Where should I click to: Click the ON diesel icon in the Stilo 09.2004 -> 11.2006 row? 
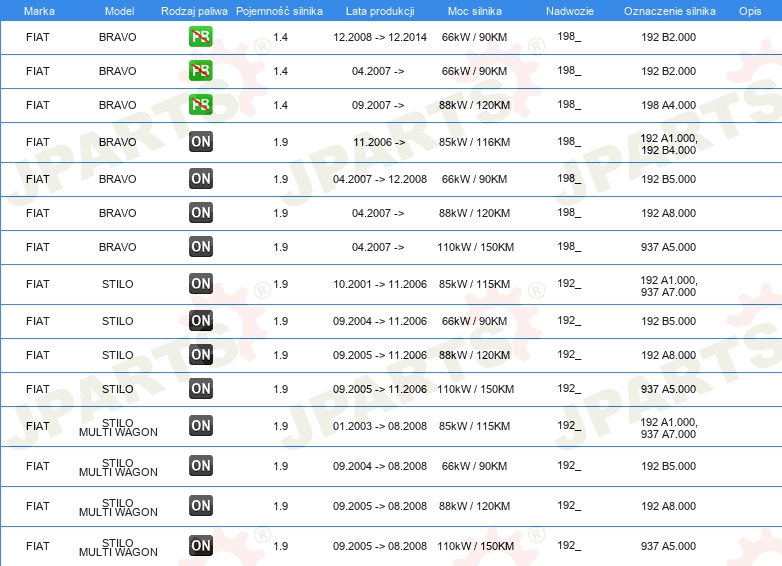pos(201,320)
